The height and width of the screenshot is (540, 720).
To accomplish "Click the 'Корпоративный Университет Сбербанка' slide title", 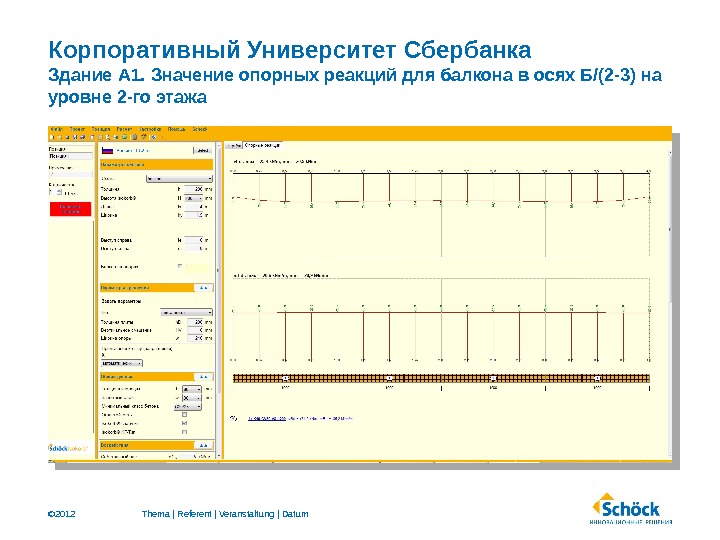I will (290, 50).
